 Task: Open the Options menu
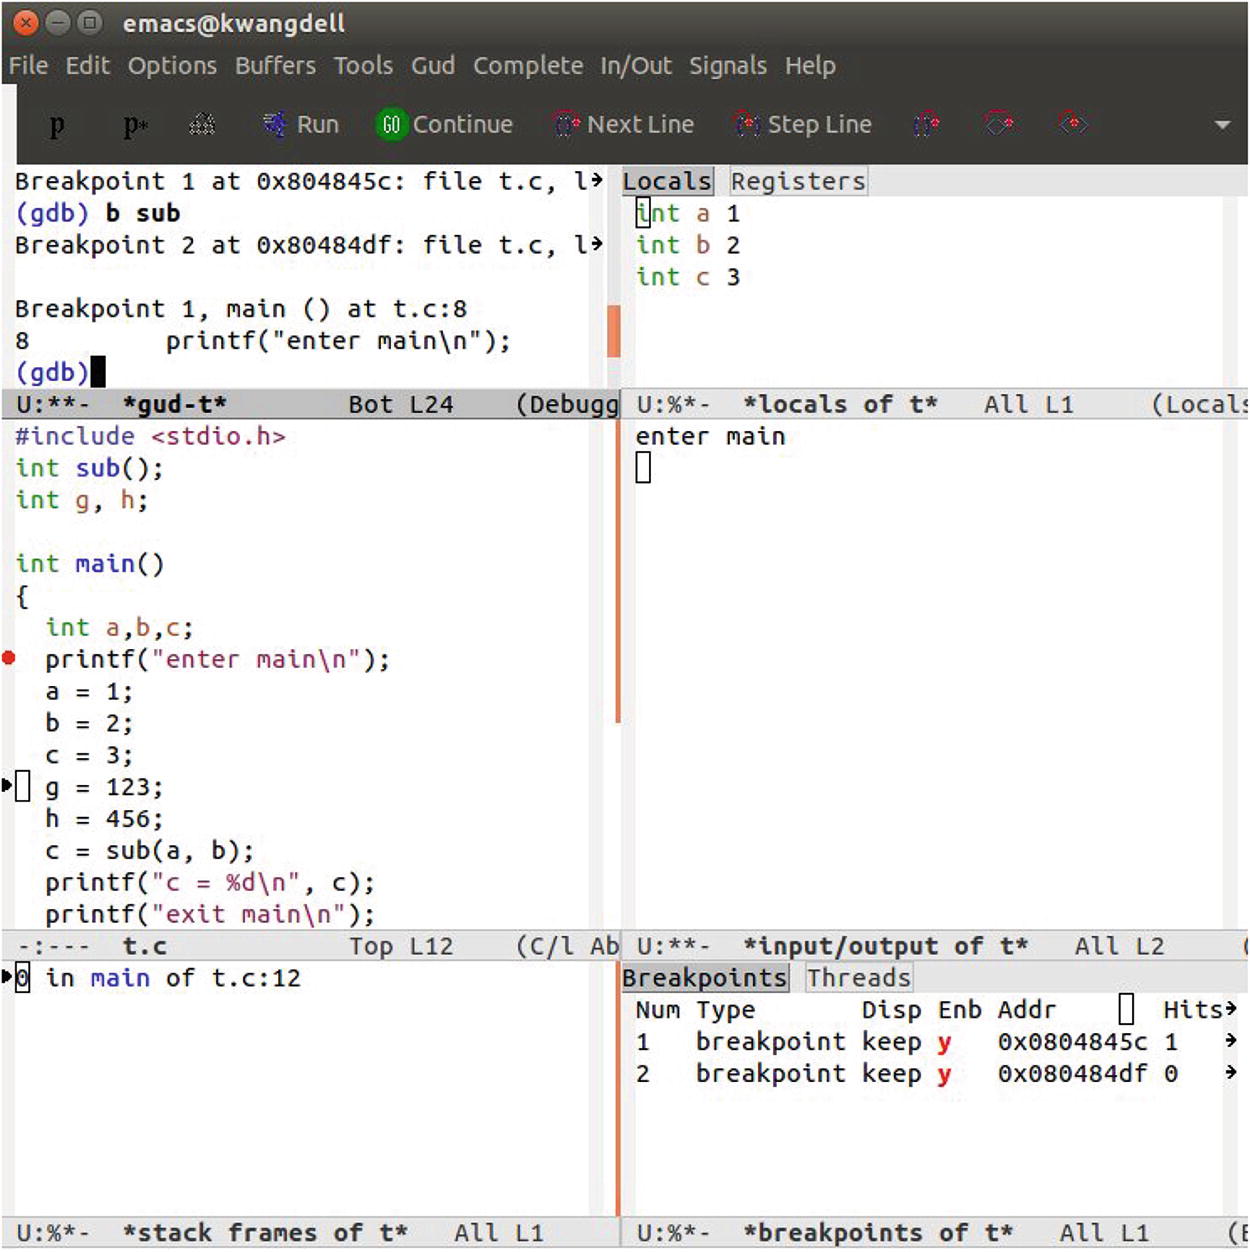tap(172, 66)
